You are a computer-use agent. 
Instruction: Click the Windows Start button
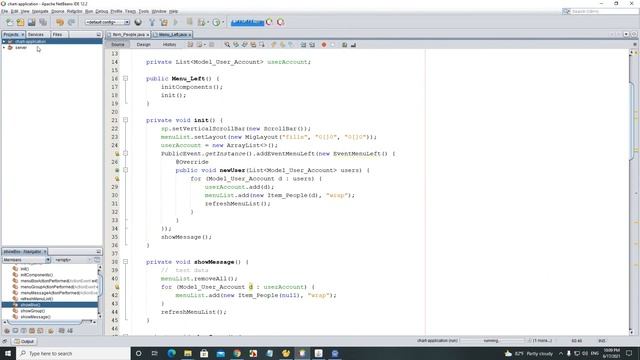[8, 353]
